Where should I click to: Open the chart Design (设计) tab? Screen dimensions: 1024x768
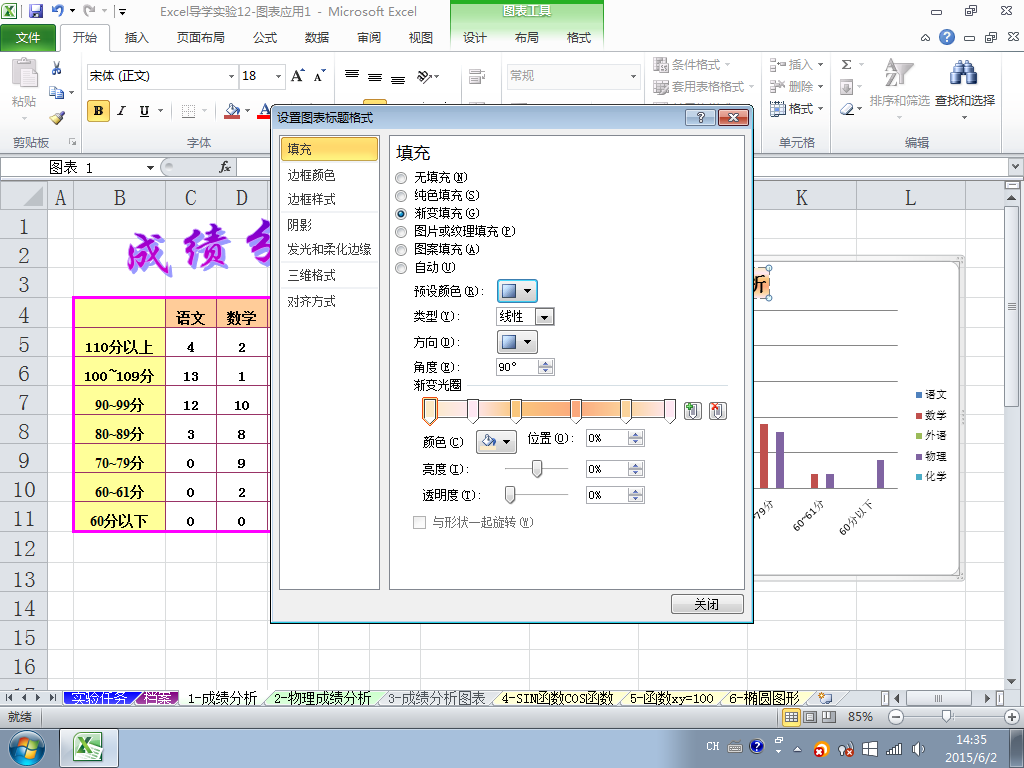(475, 38)
